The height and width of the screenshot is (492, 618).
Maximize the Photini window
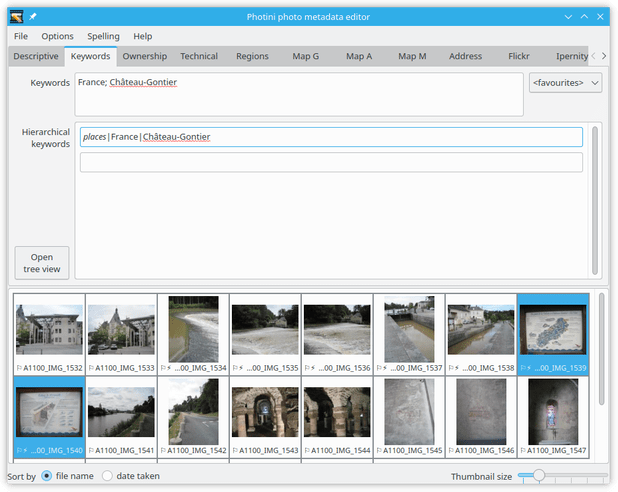pos(584,17)
